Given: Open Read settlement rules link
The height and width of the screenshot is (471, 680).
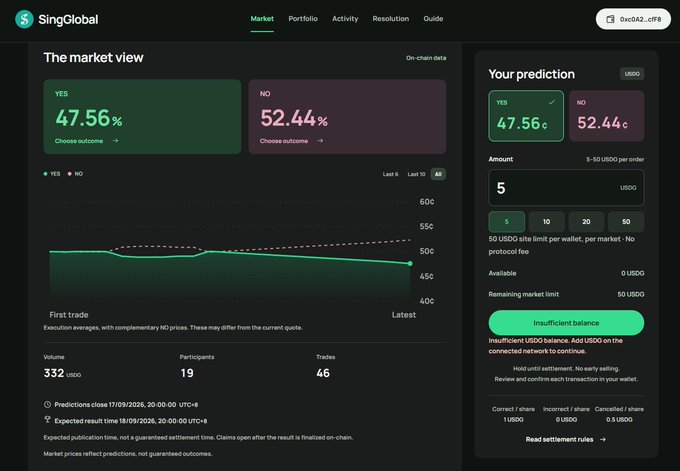Looking at the screenshot, I should [566, 439].
